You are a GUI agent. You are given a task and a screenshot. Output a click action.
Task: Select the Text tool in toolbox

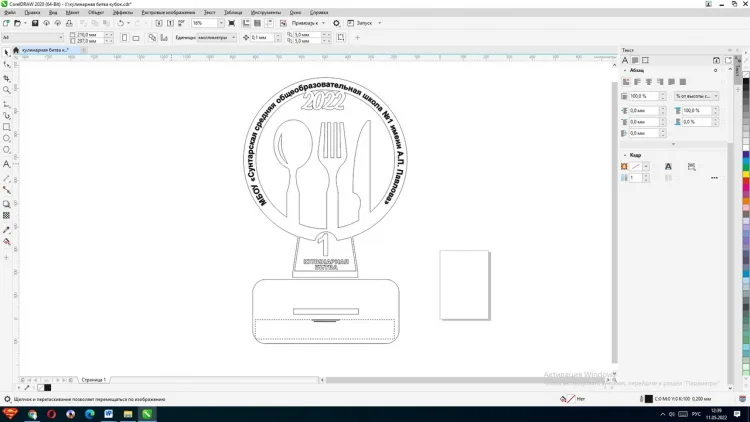pos(6,164)
